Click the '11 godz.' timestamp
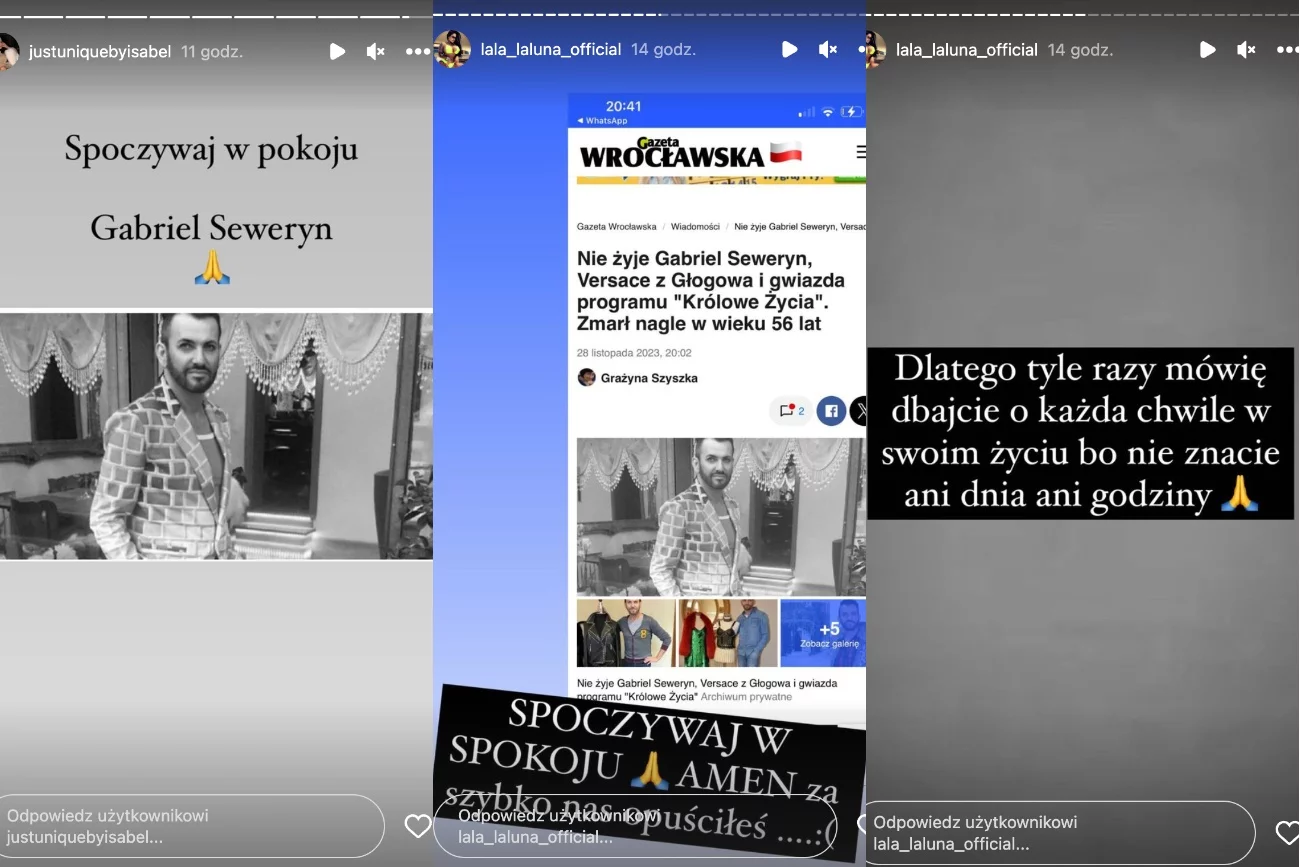Screen dimensions: 1300x867 212,51
